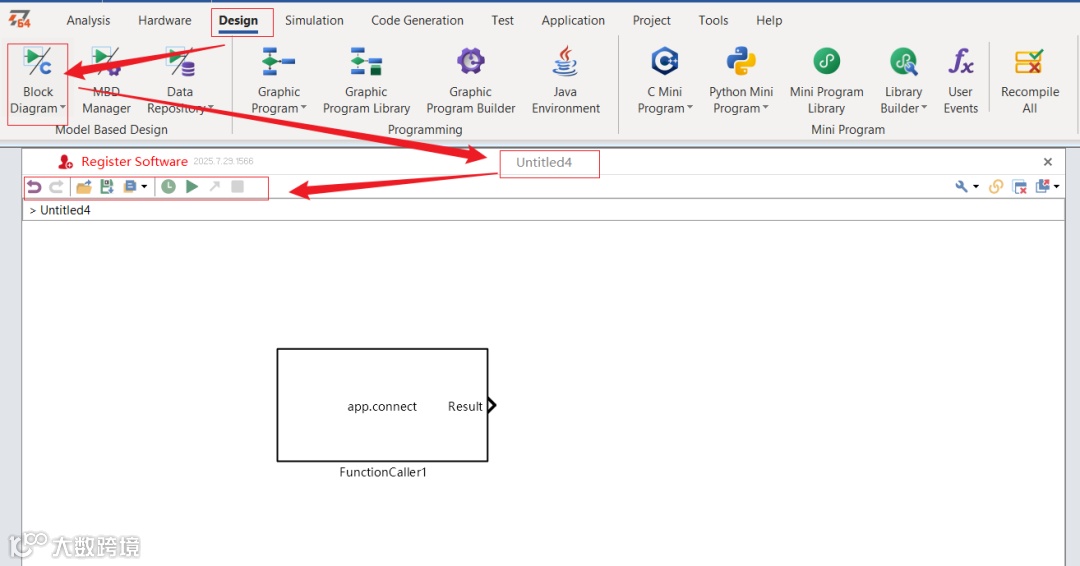The width and height of the screenshot is (1080, 566).
Task: Click the blue document copy icon
Action: point(129,187)
